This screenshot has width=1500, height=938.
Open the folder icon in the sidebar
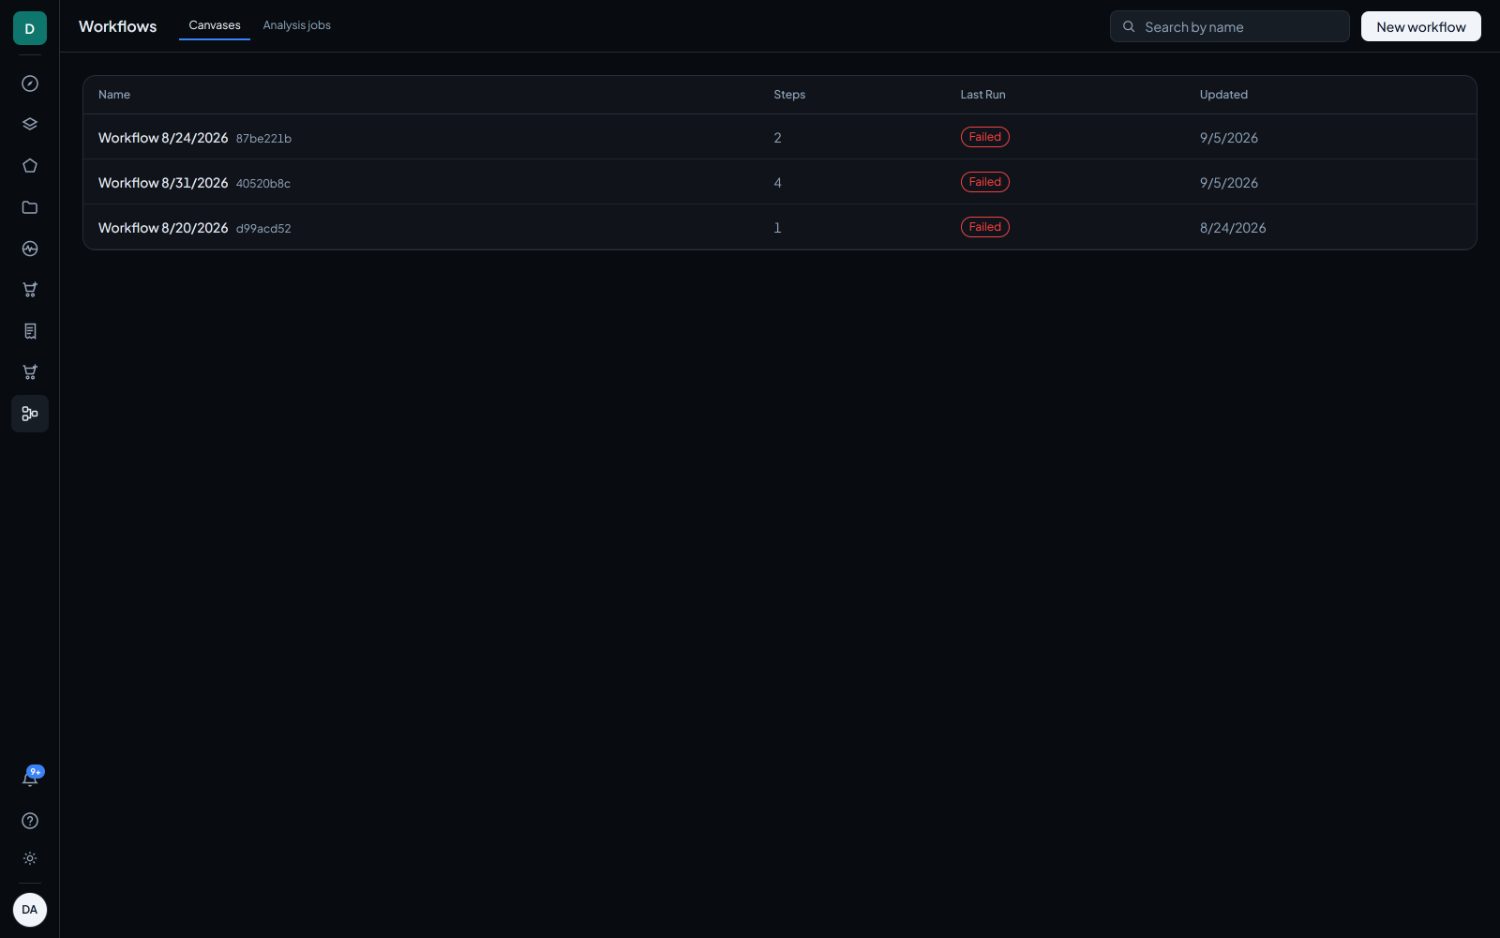point(30,208)
